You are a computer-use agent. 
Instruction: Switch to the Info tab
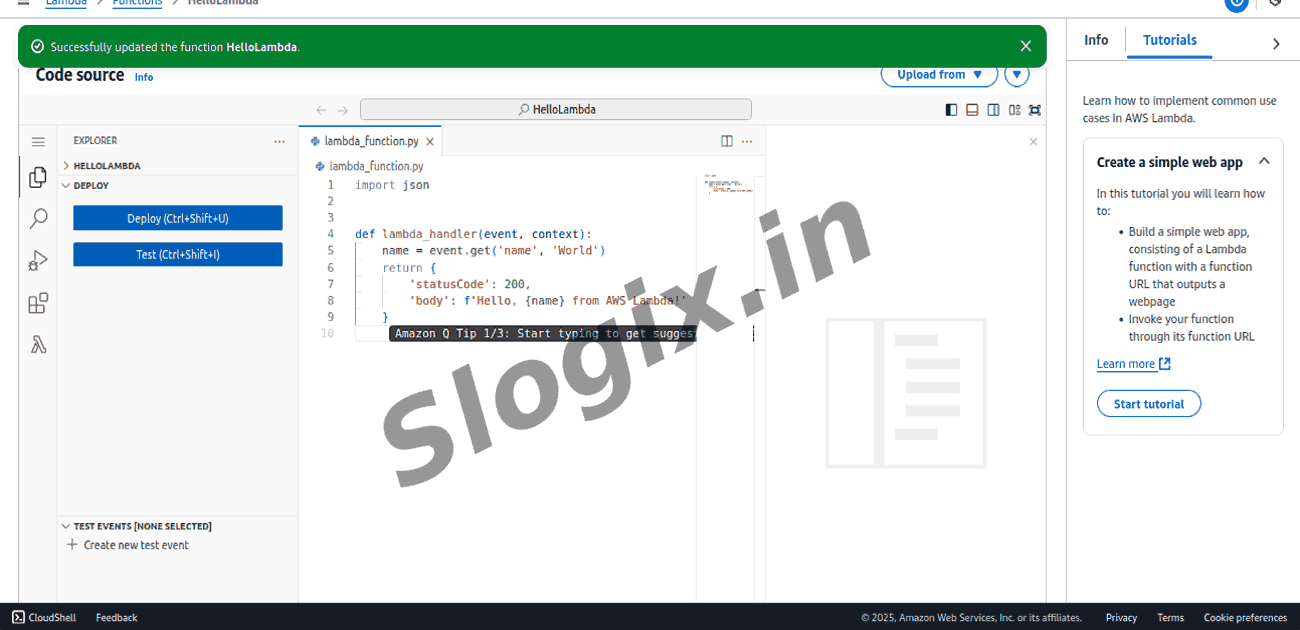pyautogui.click(x=1096, y=40)
